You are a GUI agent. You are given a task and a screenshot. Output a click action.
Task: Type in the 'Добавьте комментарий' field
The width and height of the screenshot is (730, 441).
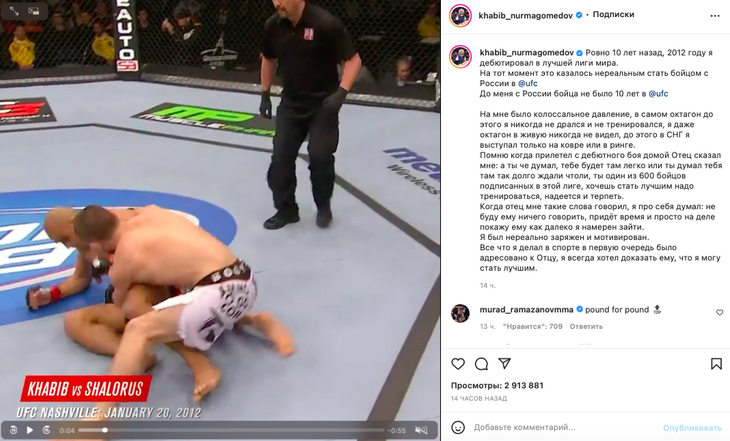click(x=565, y=427)
